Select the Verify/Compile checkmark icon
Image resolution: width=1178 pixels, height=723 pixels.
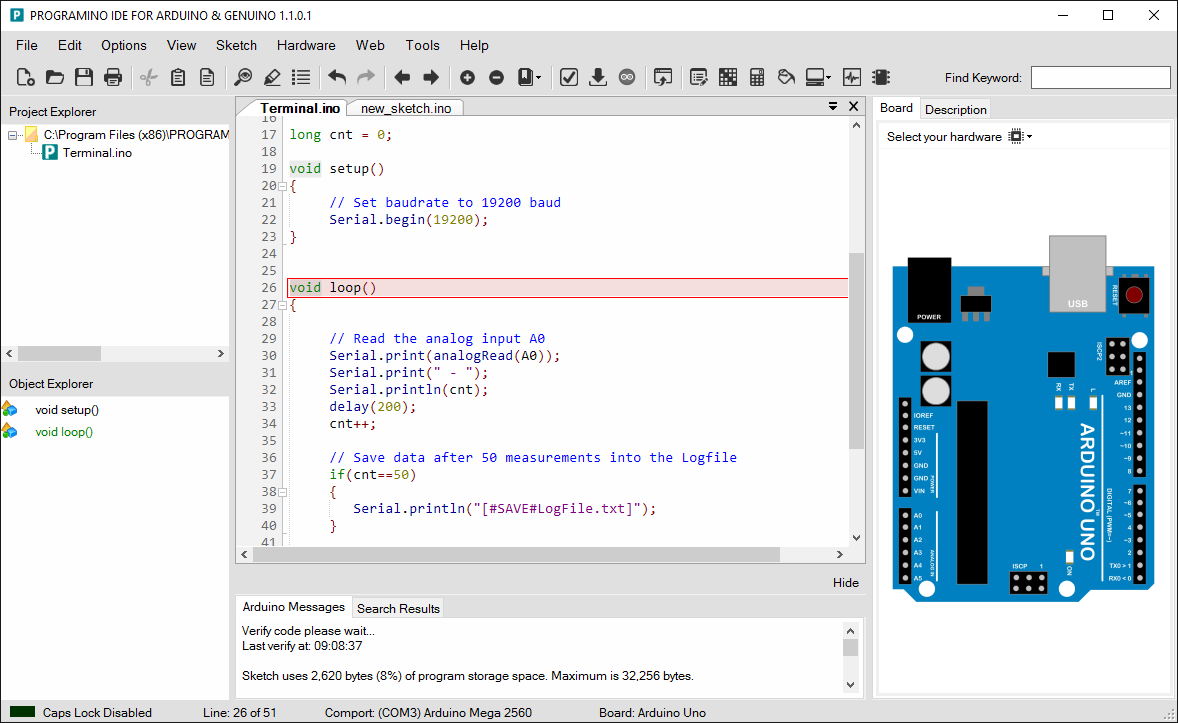[x=568, y=77]
